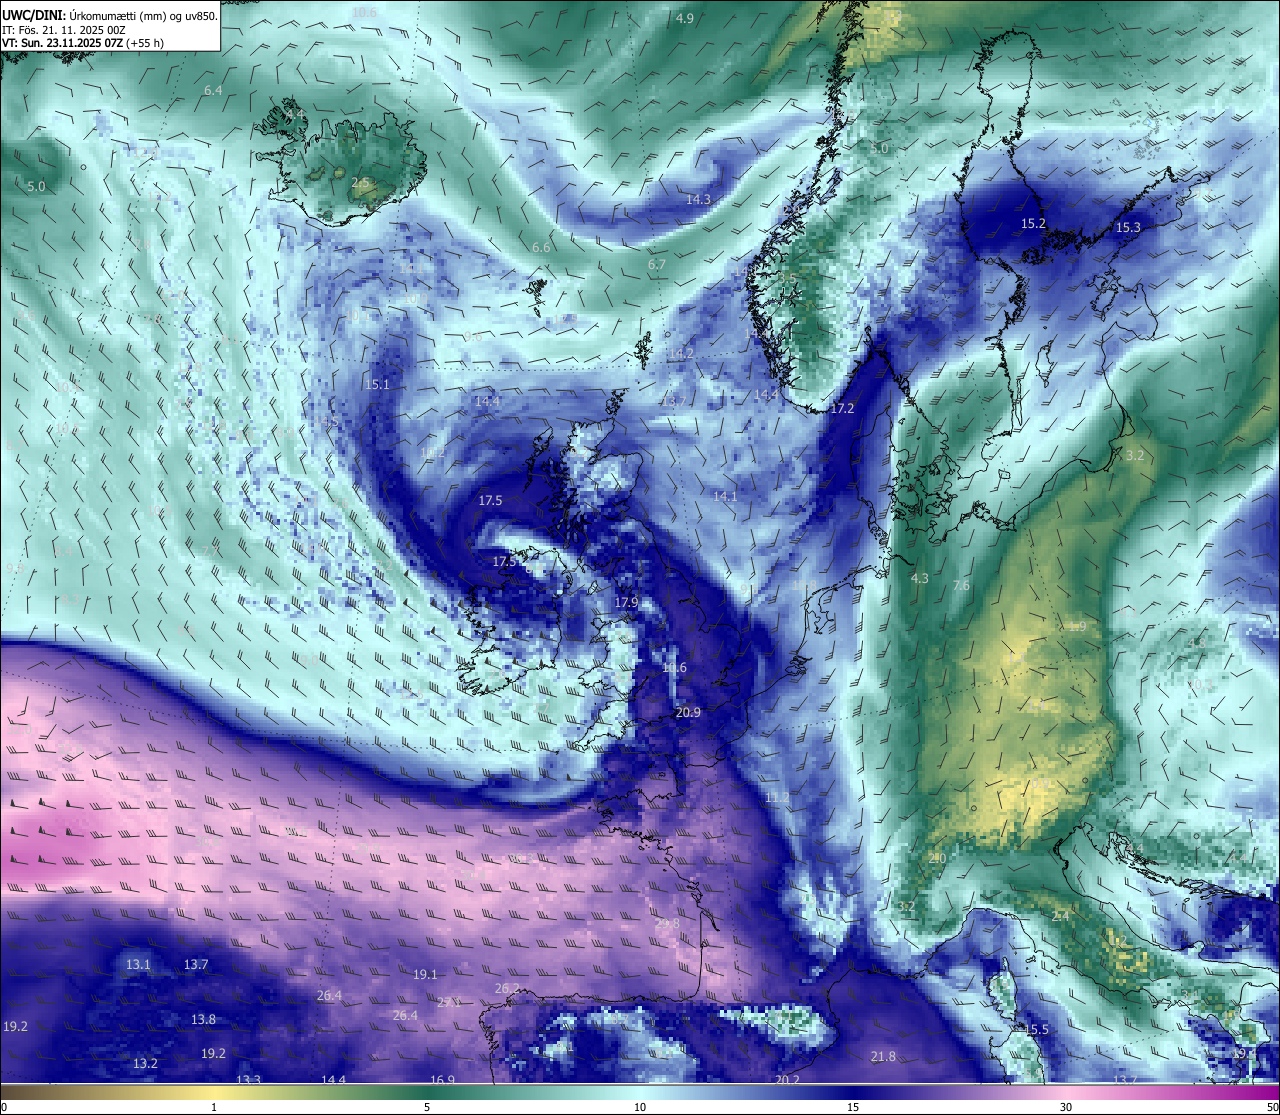Click the 13.8 value label

203,1019
